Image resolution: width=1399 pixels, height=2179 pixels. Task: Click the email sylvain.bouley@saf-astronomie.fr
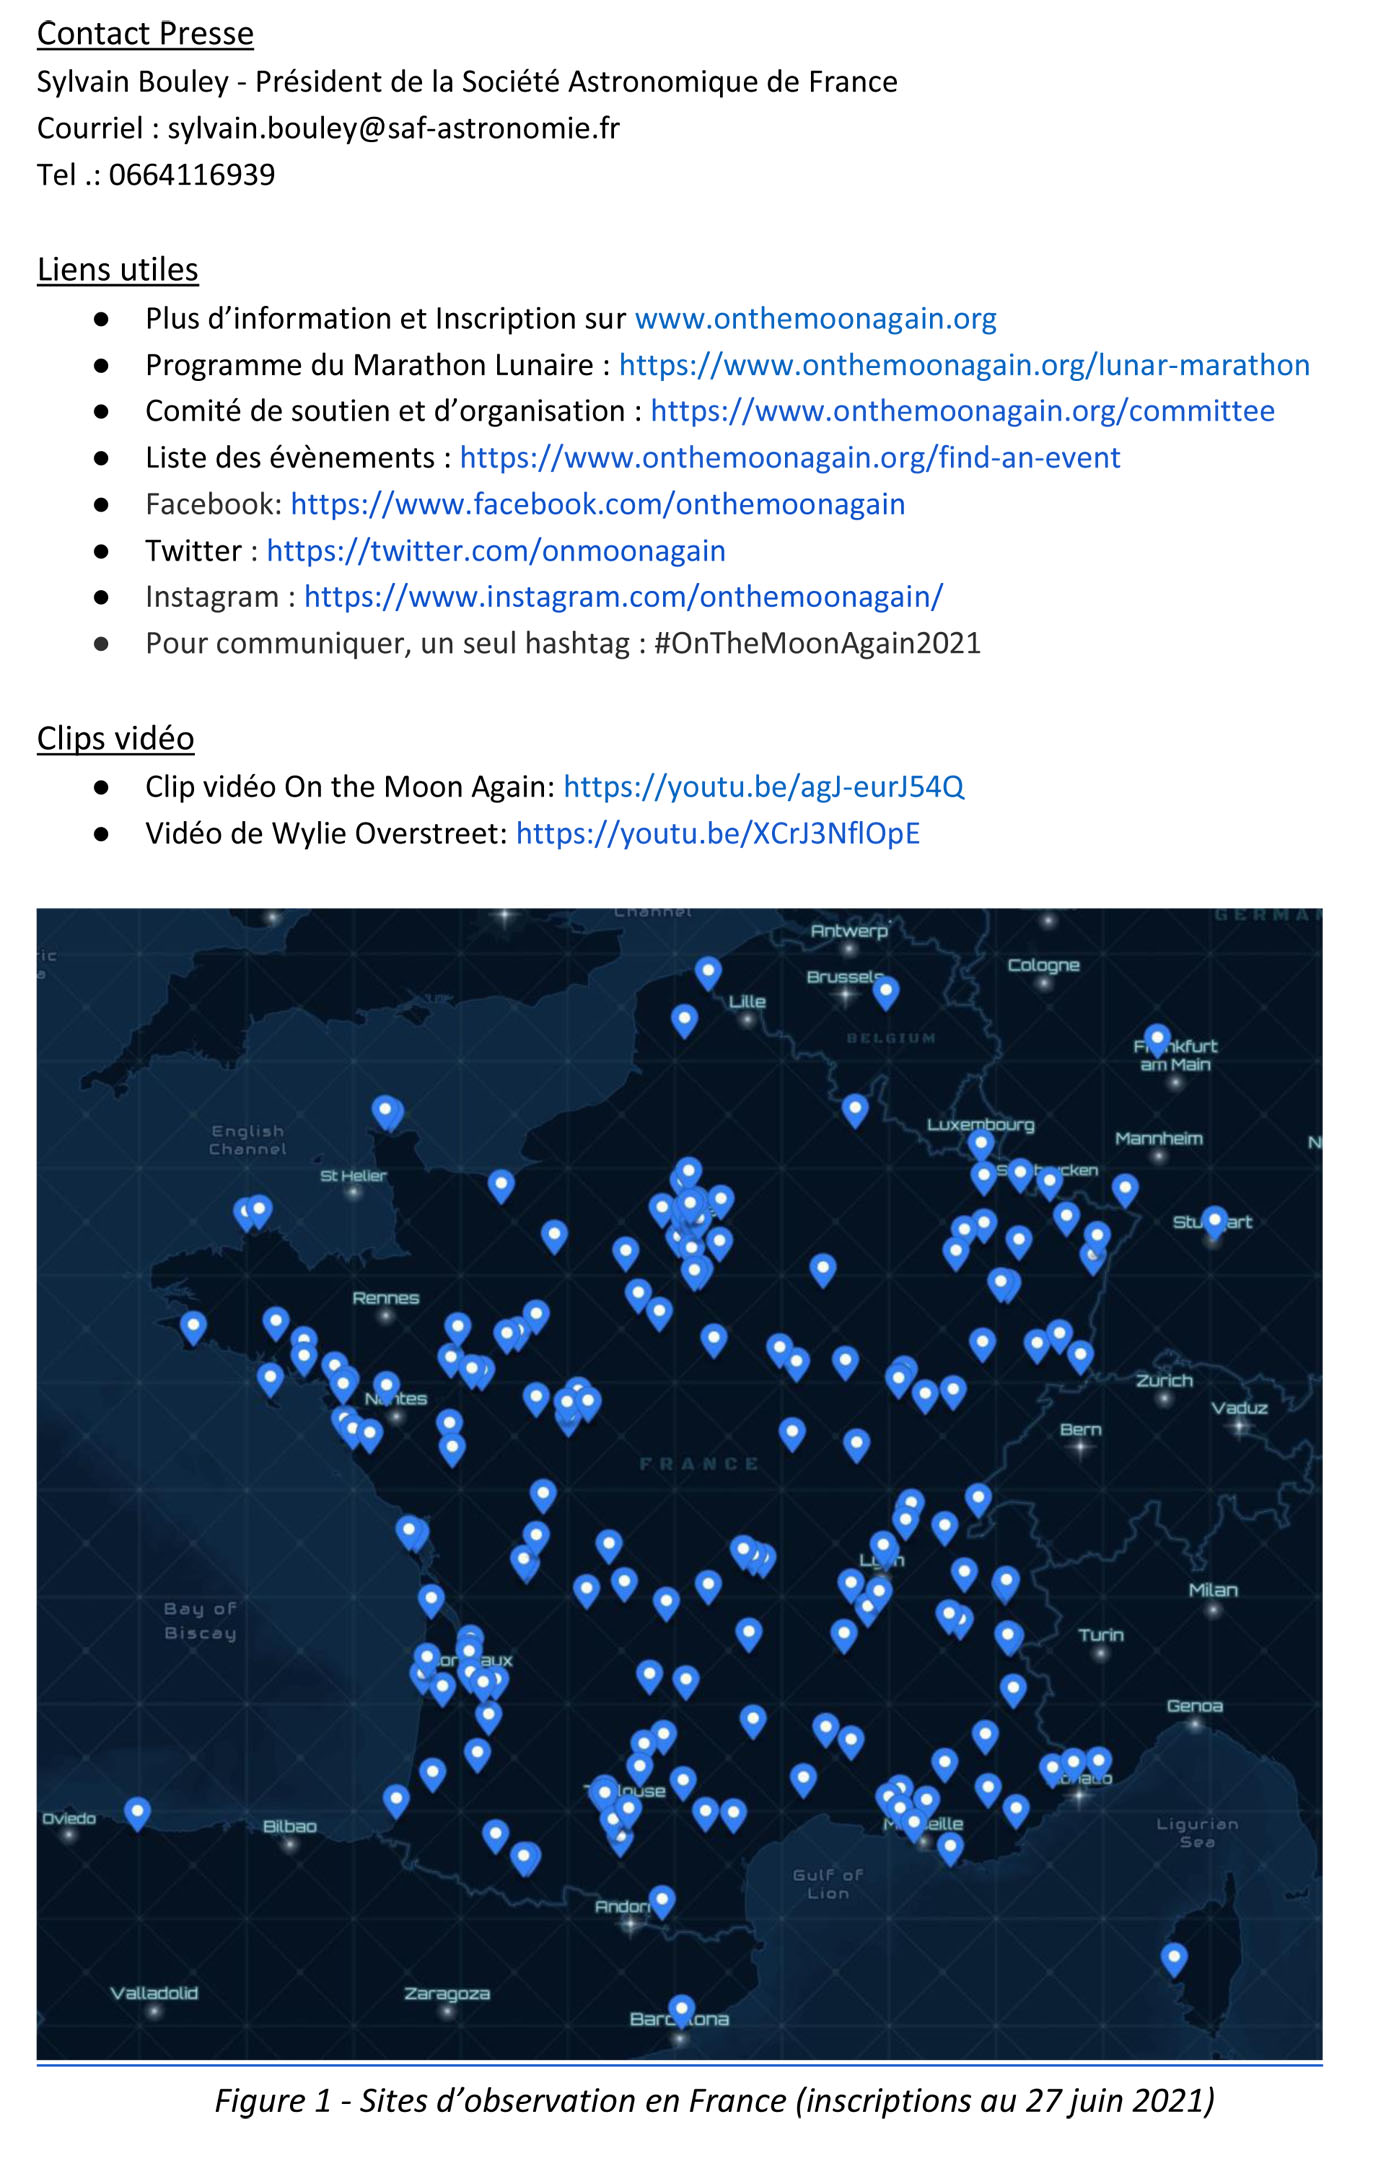click(x=394, y=128)
